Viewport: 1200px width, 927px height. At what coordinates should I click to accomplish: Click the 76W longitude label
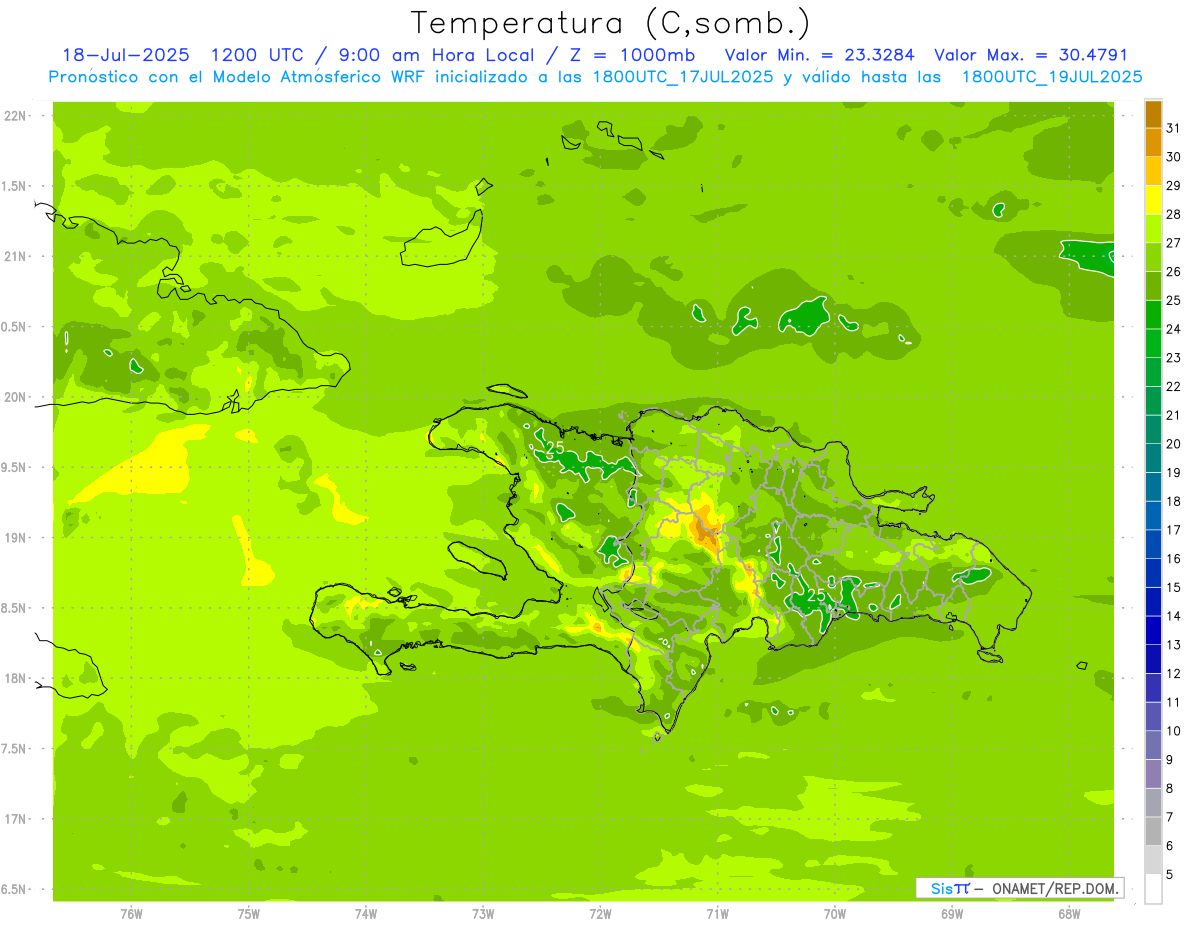(131, 914)
